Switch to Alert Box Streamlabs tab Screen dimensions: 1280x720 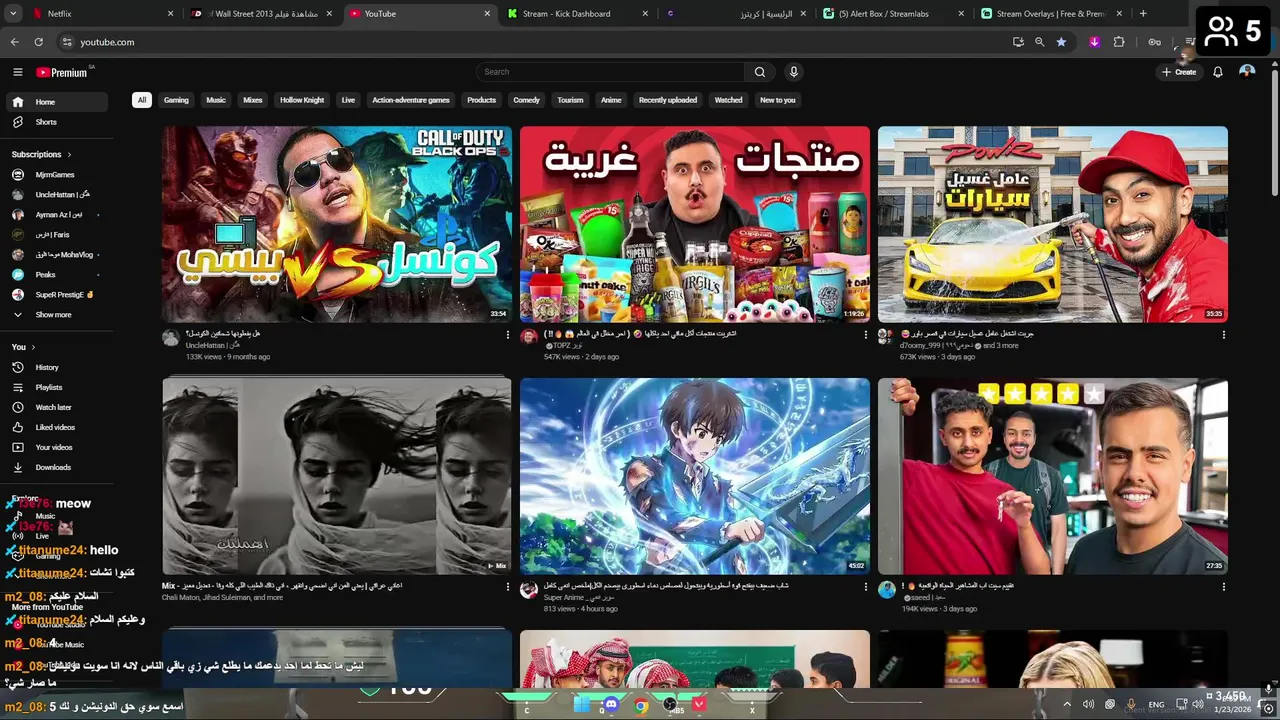(893, 14)
